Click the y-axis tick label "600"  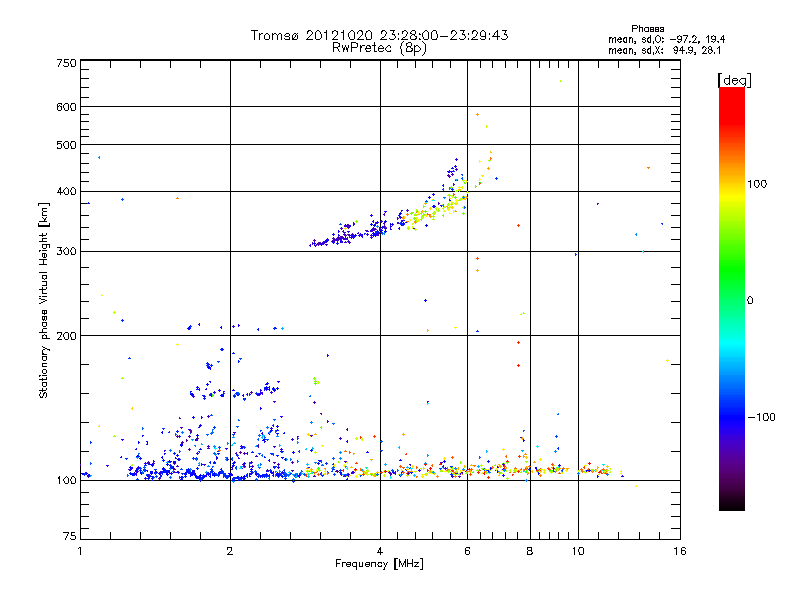[67, 107]
